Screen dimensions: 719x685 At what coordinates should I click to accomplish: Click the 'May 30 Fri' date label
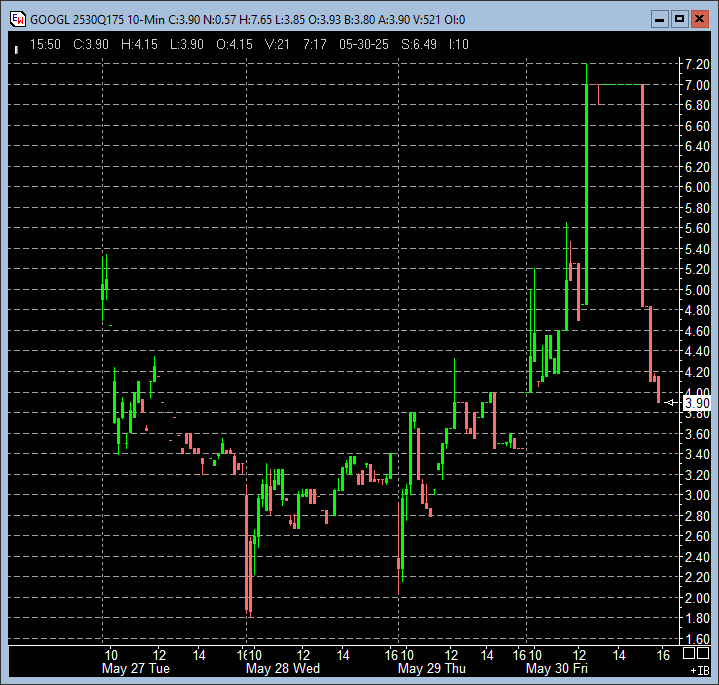pyautogui.click(x=557, y=668)
